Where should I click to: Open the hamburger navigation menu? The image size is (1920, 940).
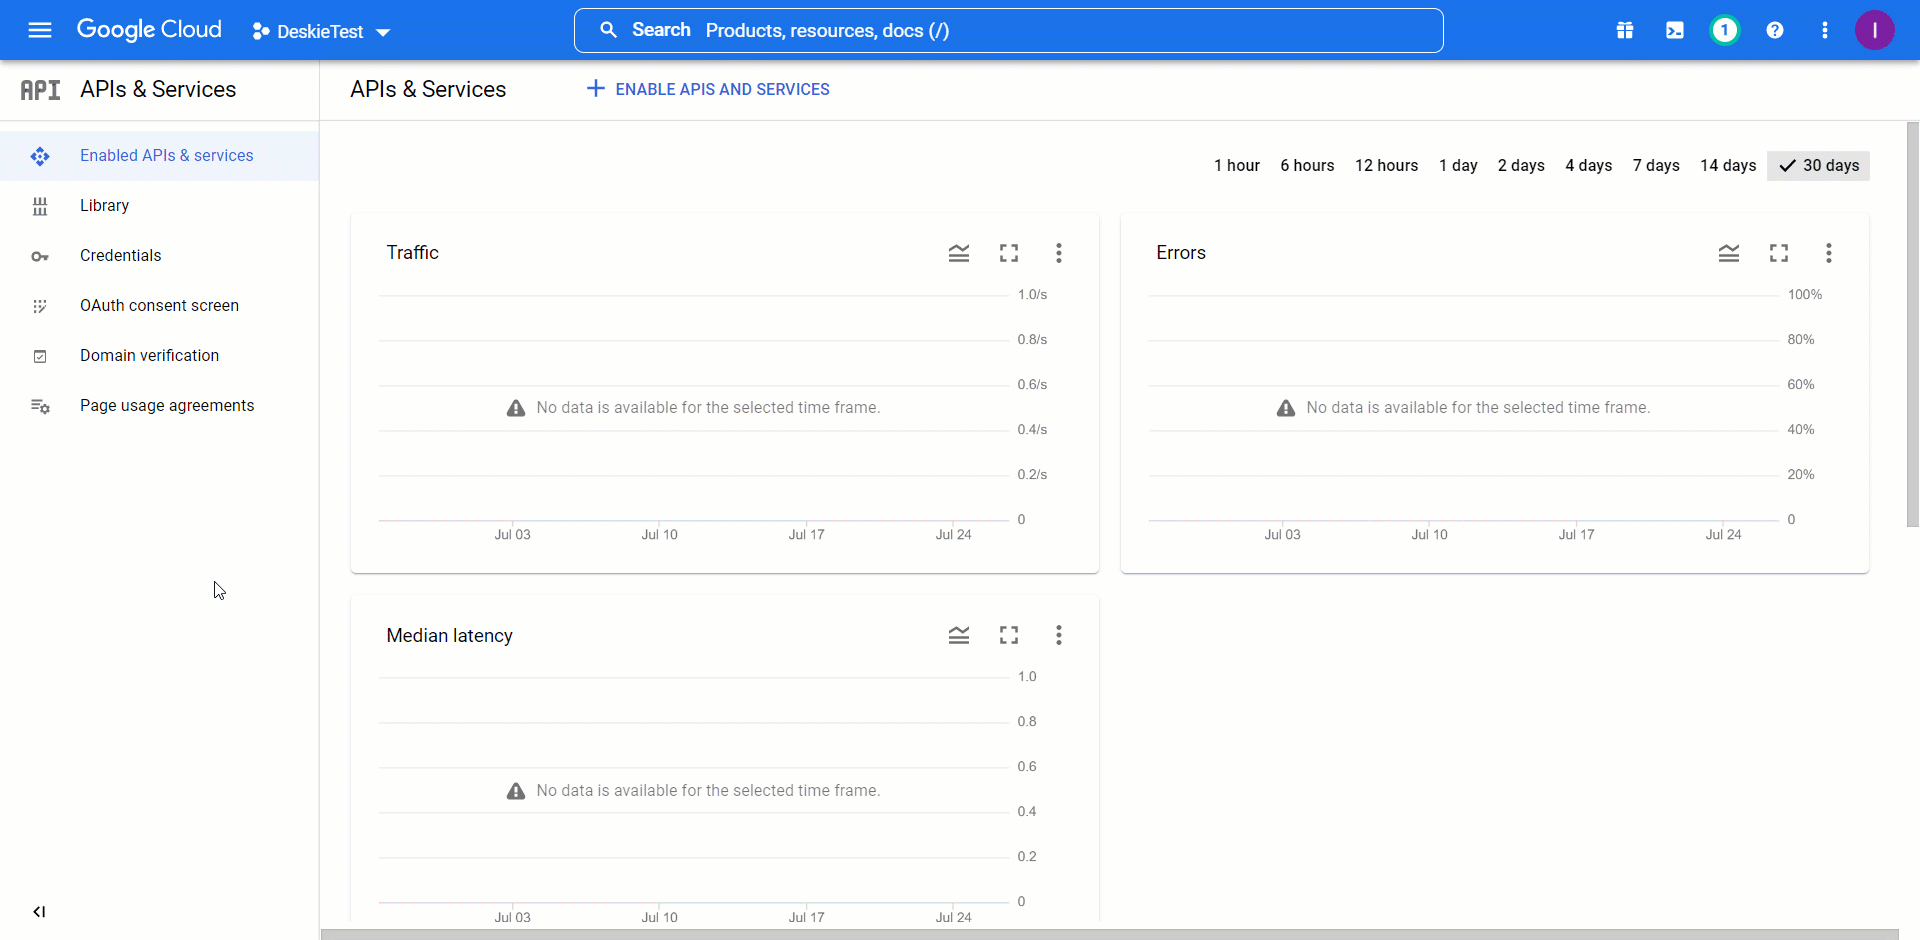click(x=40, y=30)
